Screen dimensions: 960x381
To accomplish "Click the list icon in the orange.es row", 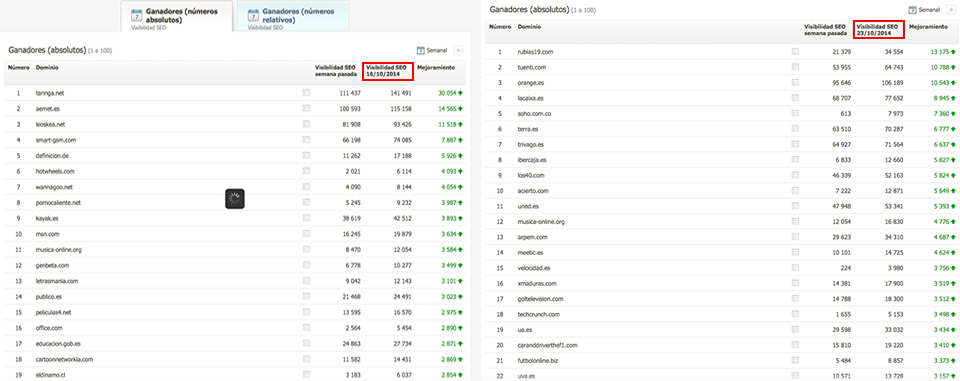I will [x=795, y=82].
